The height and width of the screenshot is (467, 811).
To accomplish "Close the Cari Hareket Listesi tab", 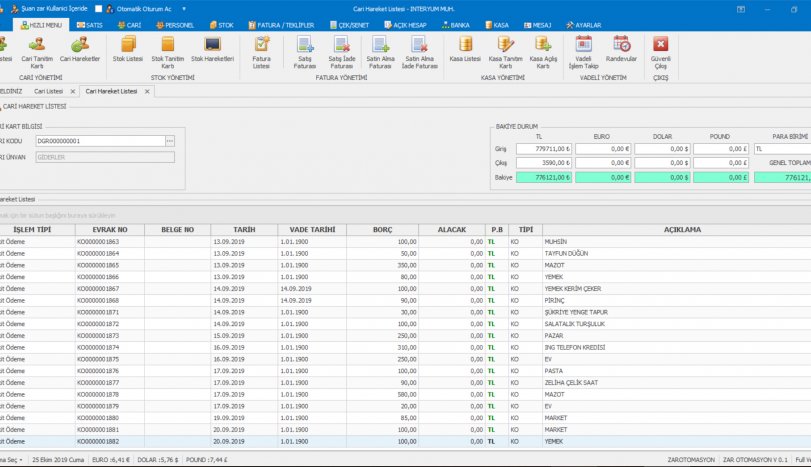I will click(x=147, y=92).
